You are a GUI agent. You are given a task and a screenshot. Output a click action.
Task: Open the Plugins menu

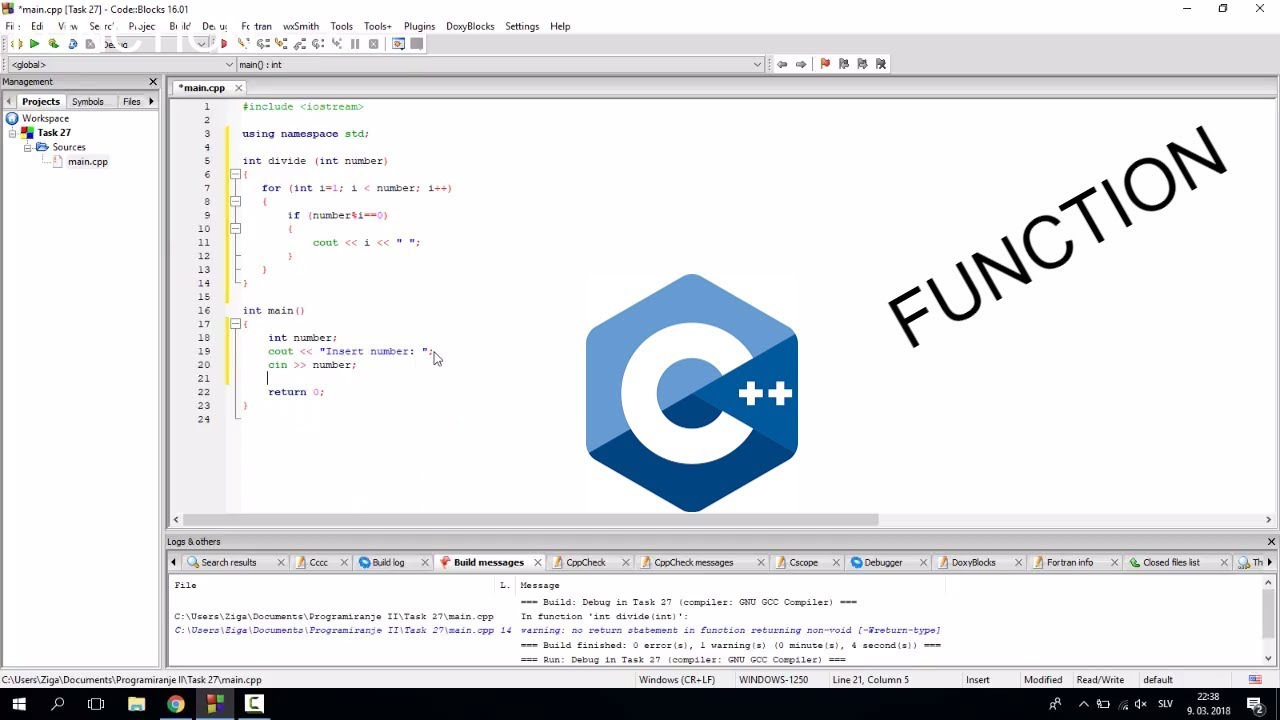click(x=419, y=26)
